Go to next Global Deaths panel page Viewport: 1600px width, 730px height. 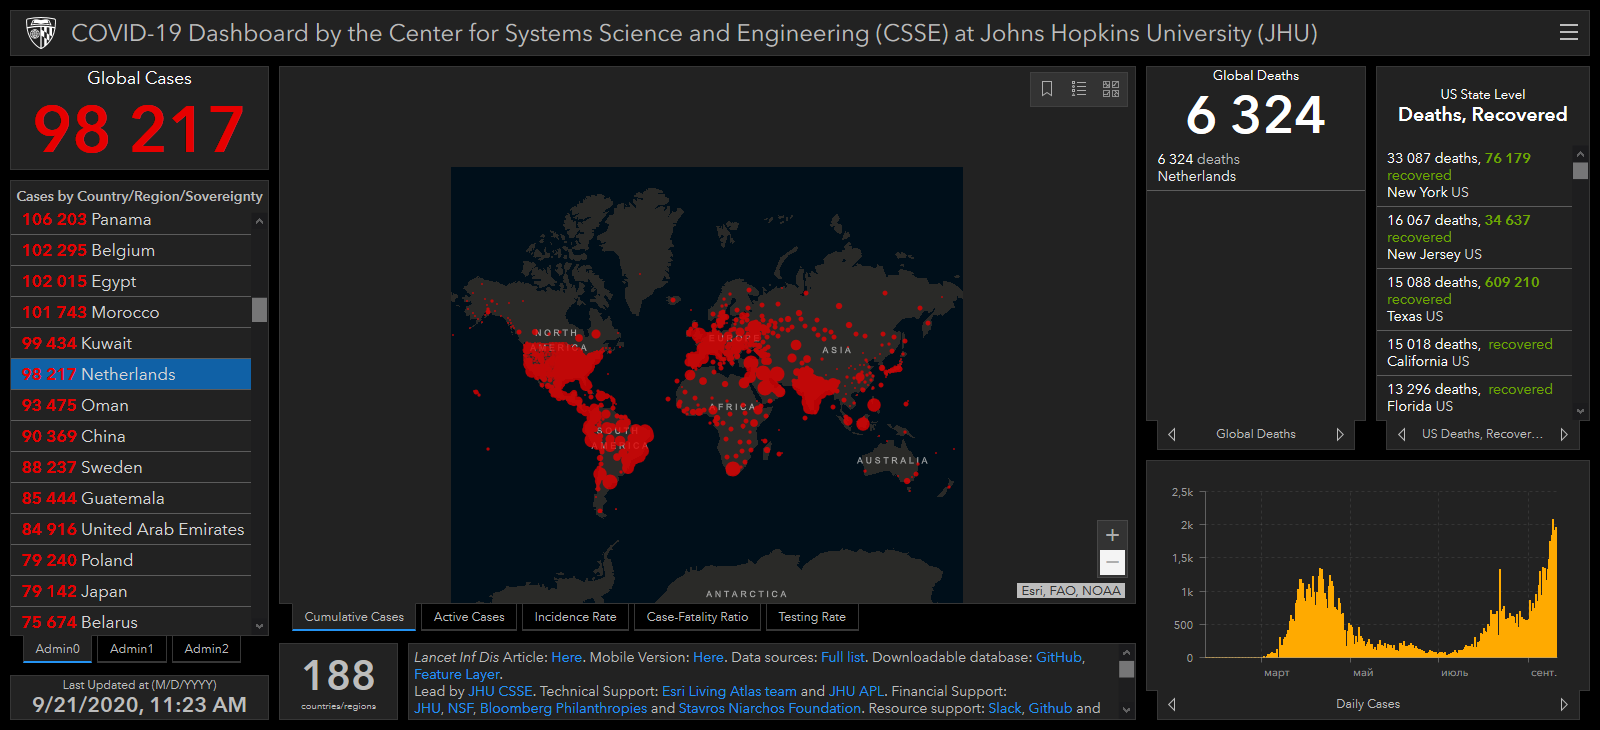pyautogui.click(x=1340, y=434)
